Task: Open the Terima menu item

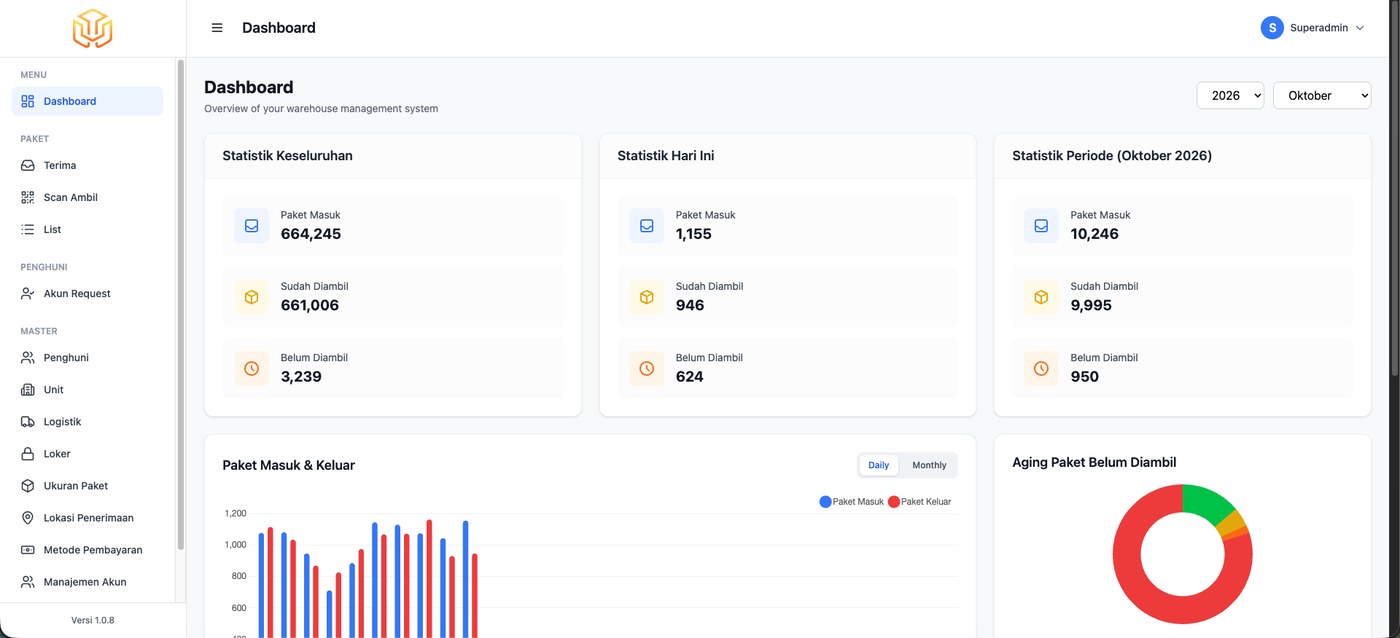Action: click(x=87, y=165)
